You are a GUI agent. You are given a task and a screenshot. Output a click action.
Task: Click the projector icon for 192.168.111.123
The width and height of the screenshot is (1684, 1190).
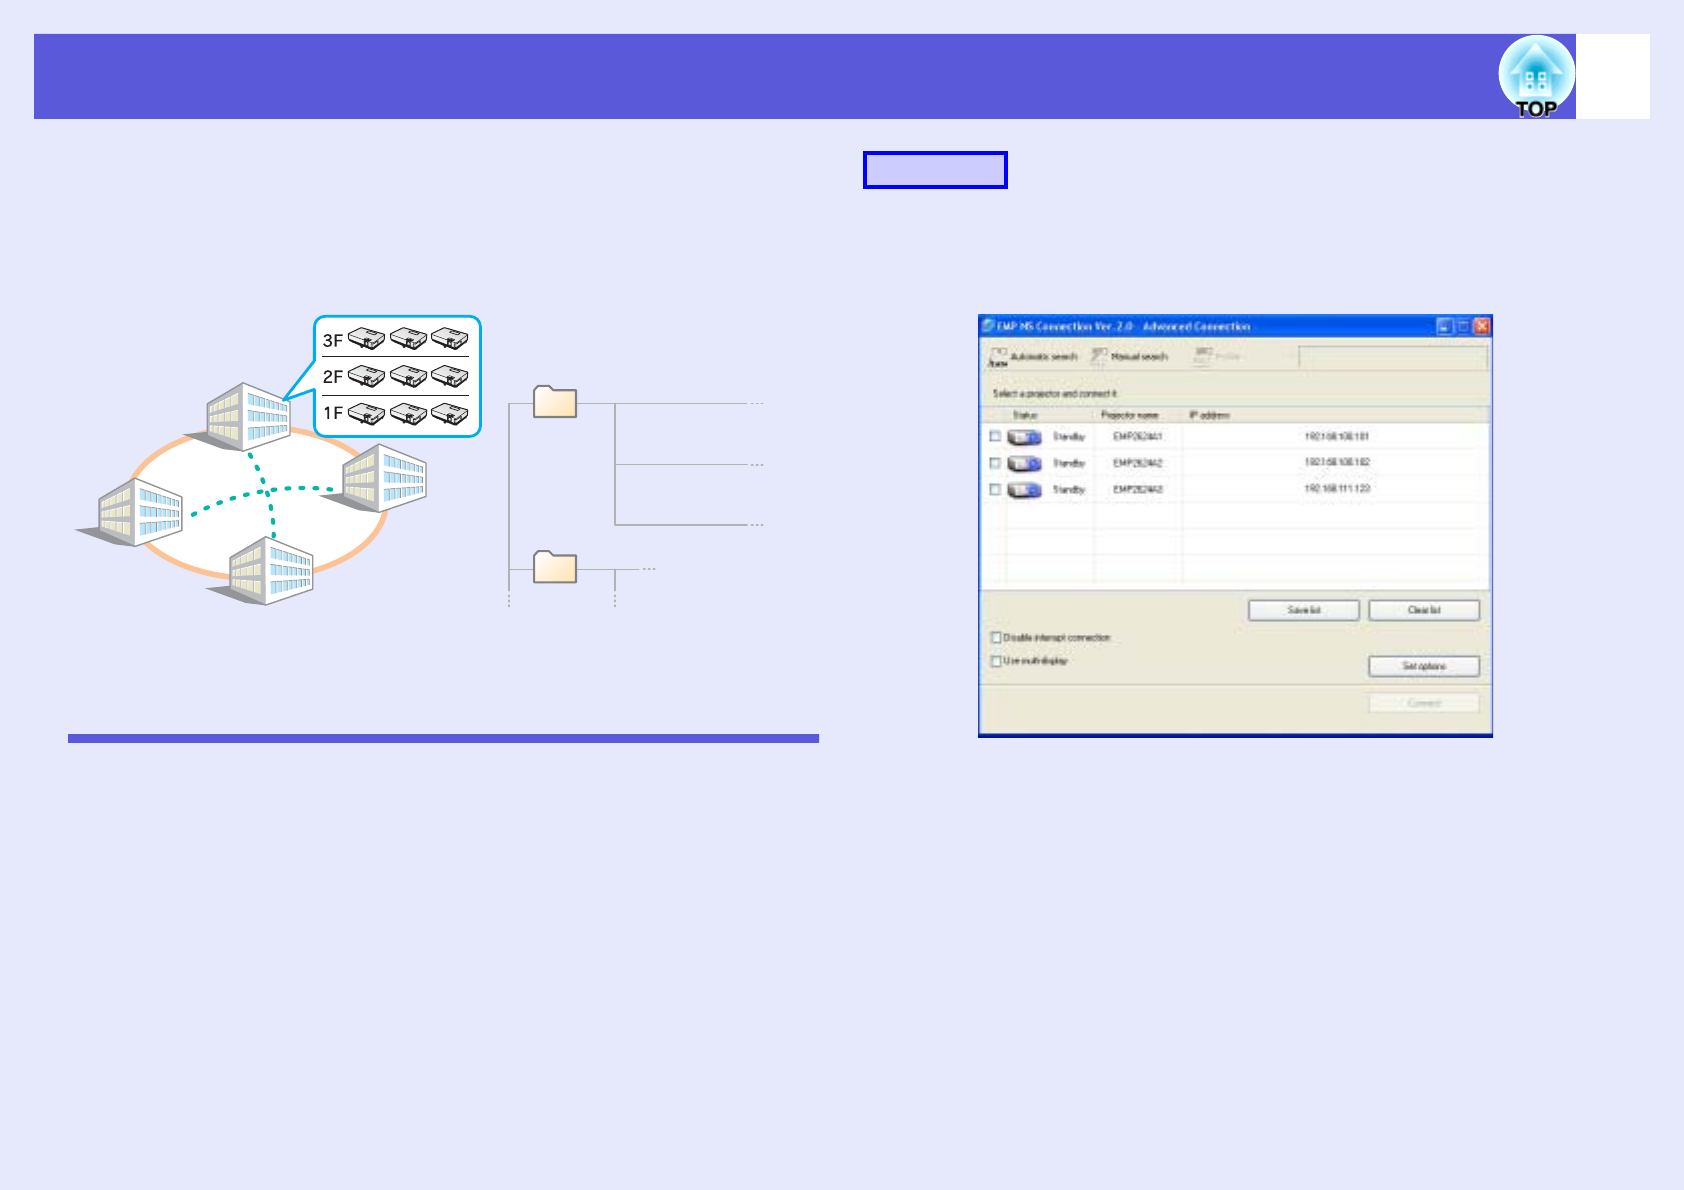pos(1024,490)
